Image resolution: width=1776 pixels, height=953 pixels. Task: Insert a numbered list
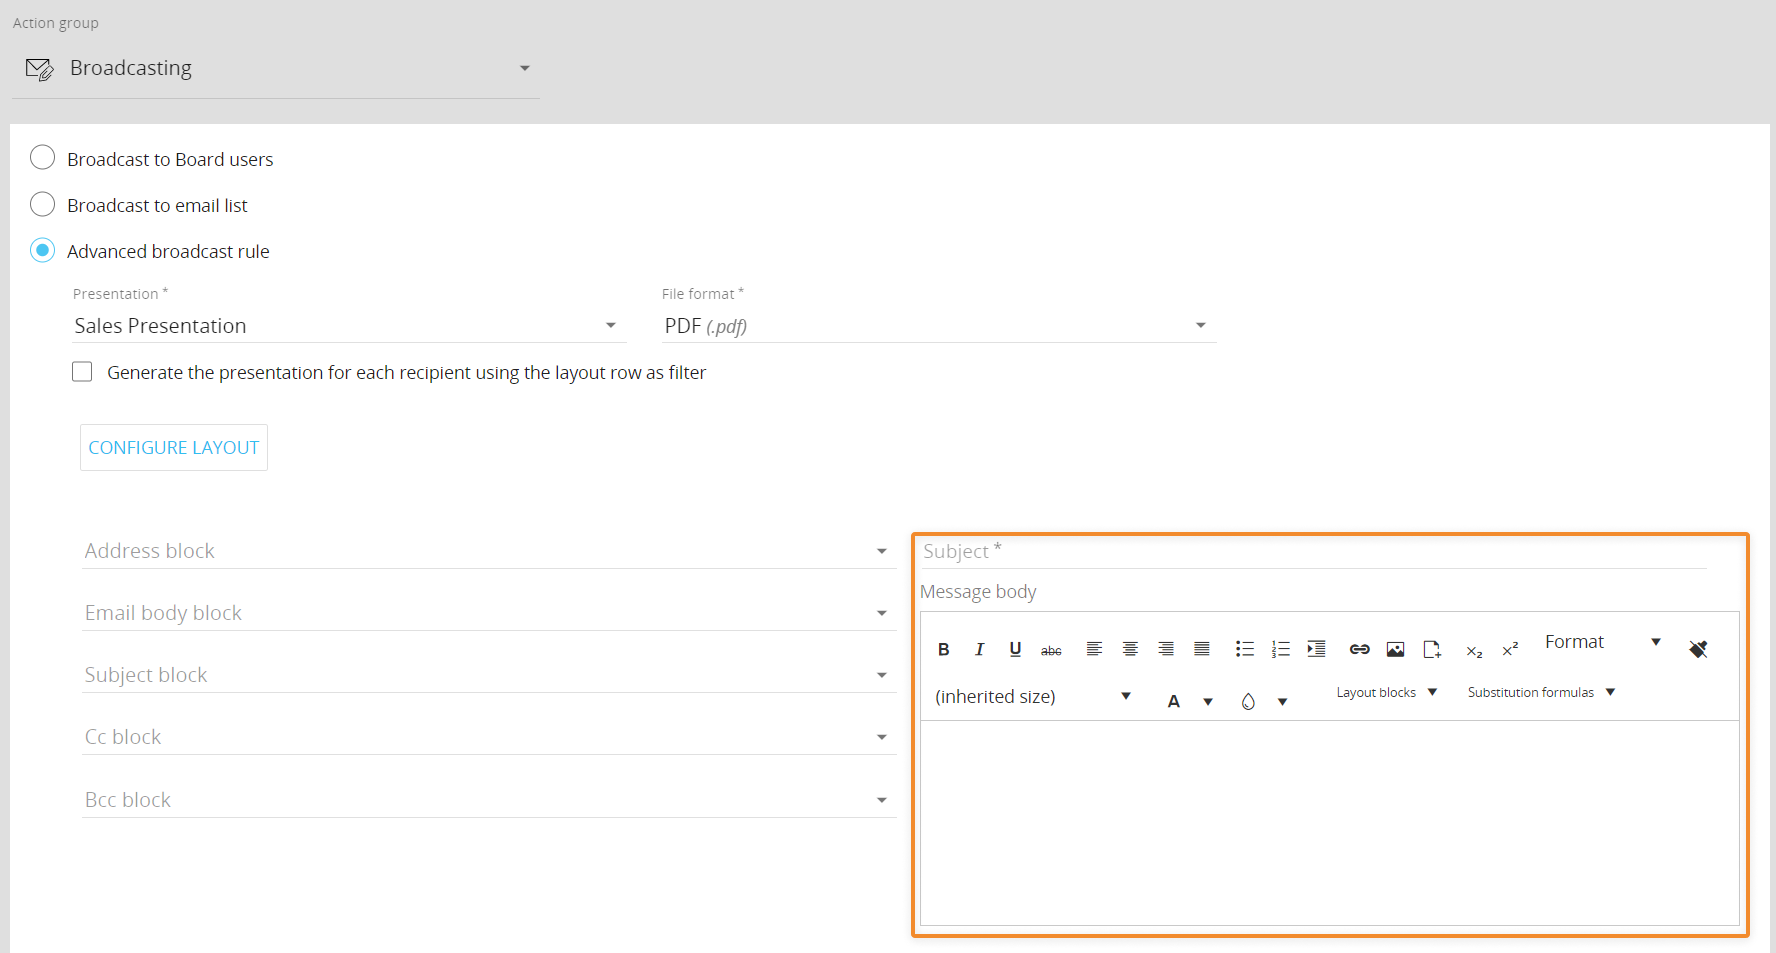(x=1280, y=650)
